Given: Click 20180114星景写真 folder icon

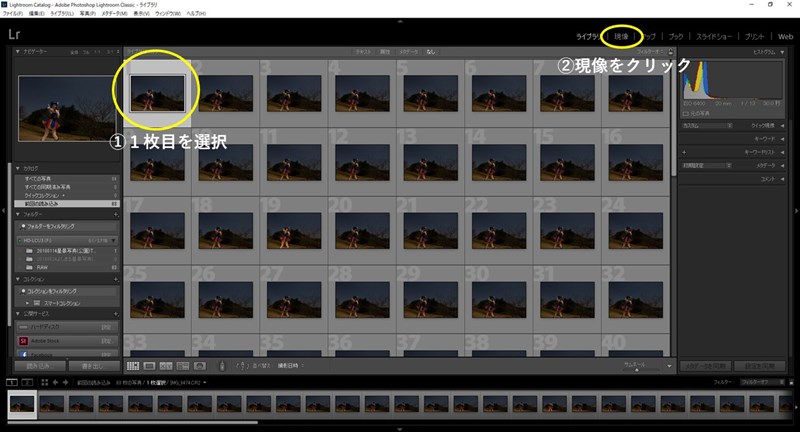Looking at the screenshot, I should click(29, 251).
